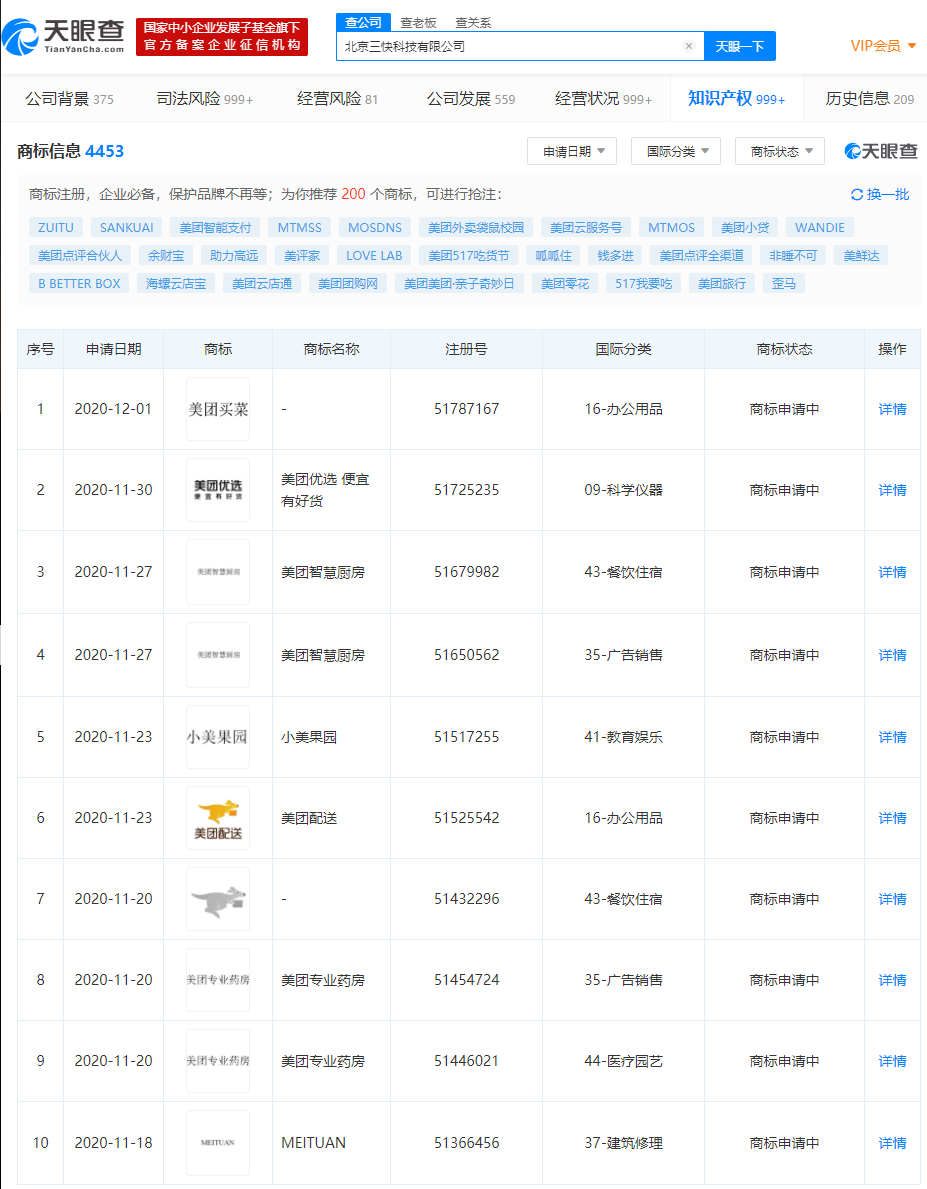This screenshot has width=927, height=1189.
Task: Open 详情 for registration 51787167
Action: click(x=892, y=409)
